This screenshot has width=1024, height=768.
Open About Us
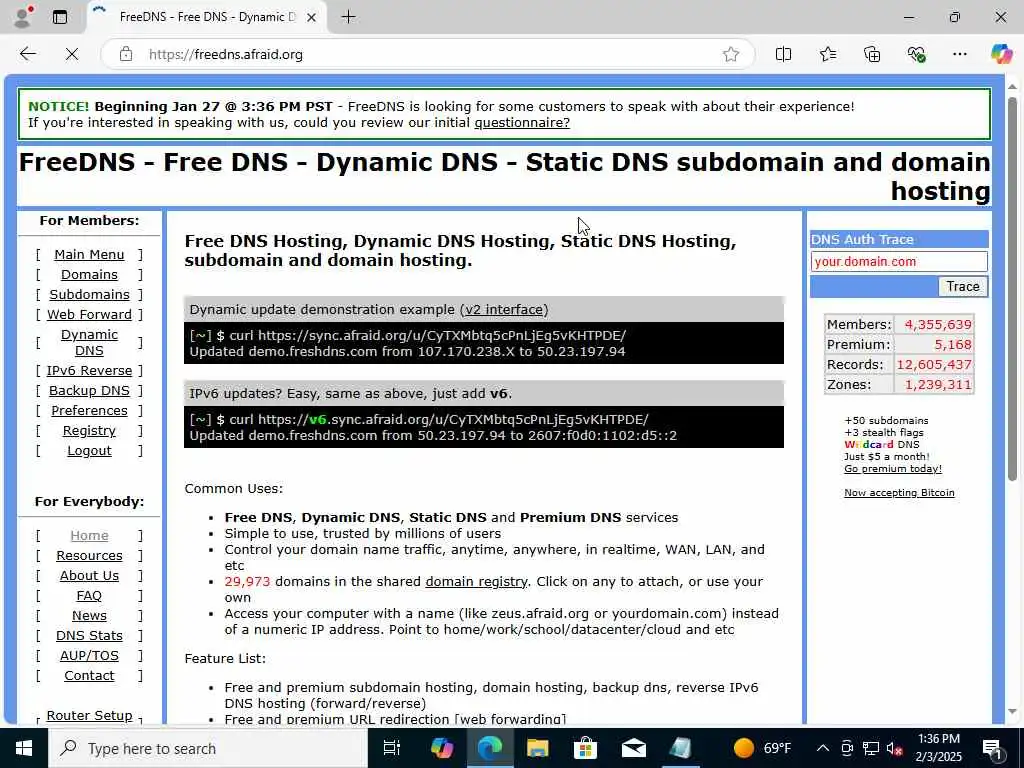pos(89,575)
